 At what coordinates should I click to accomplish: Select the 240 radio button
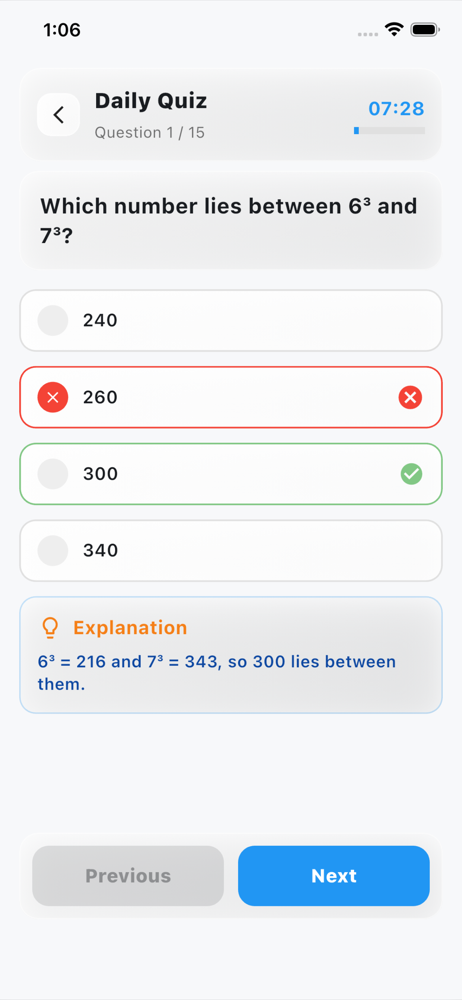53,320
